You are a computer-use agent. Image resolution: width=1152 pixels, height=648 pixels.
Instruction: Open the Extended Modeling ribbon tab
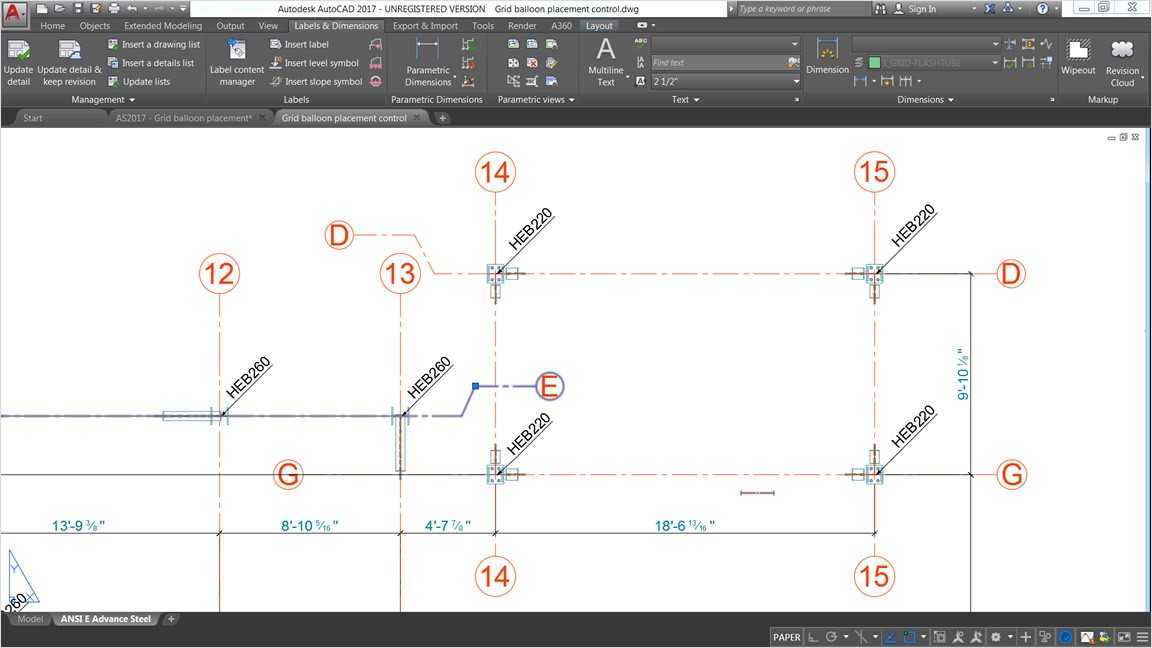162,26
